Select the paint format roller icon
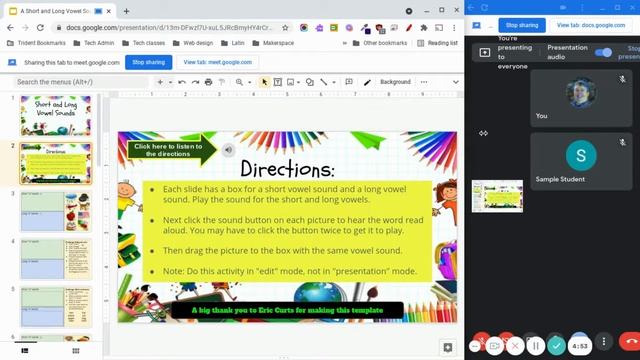 (x=222, y=82)
